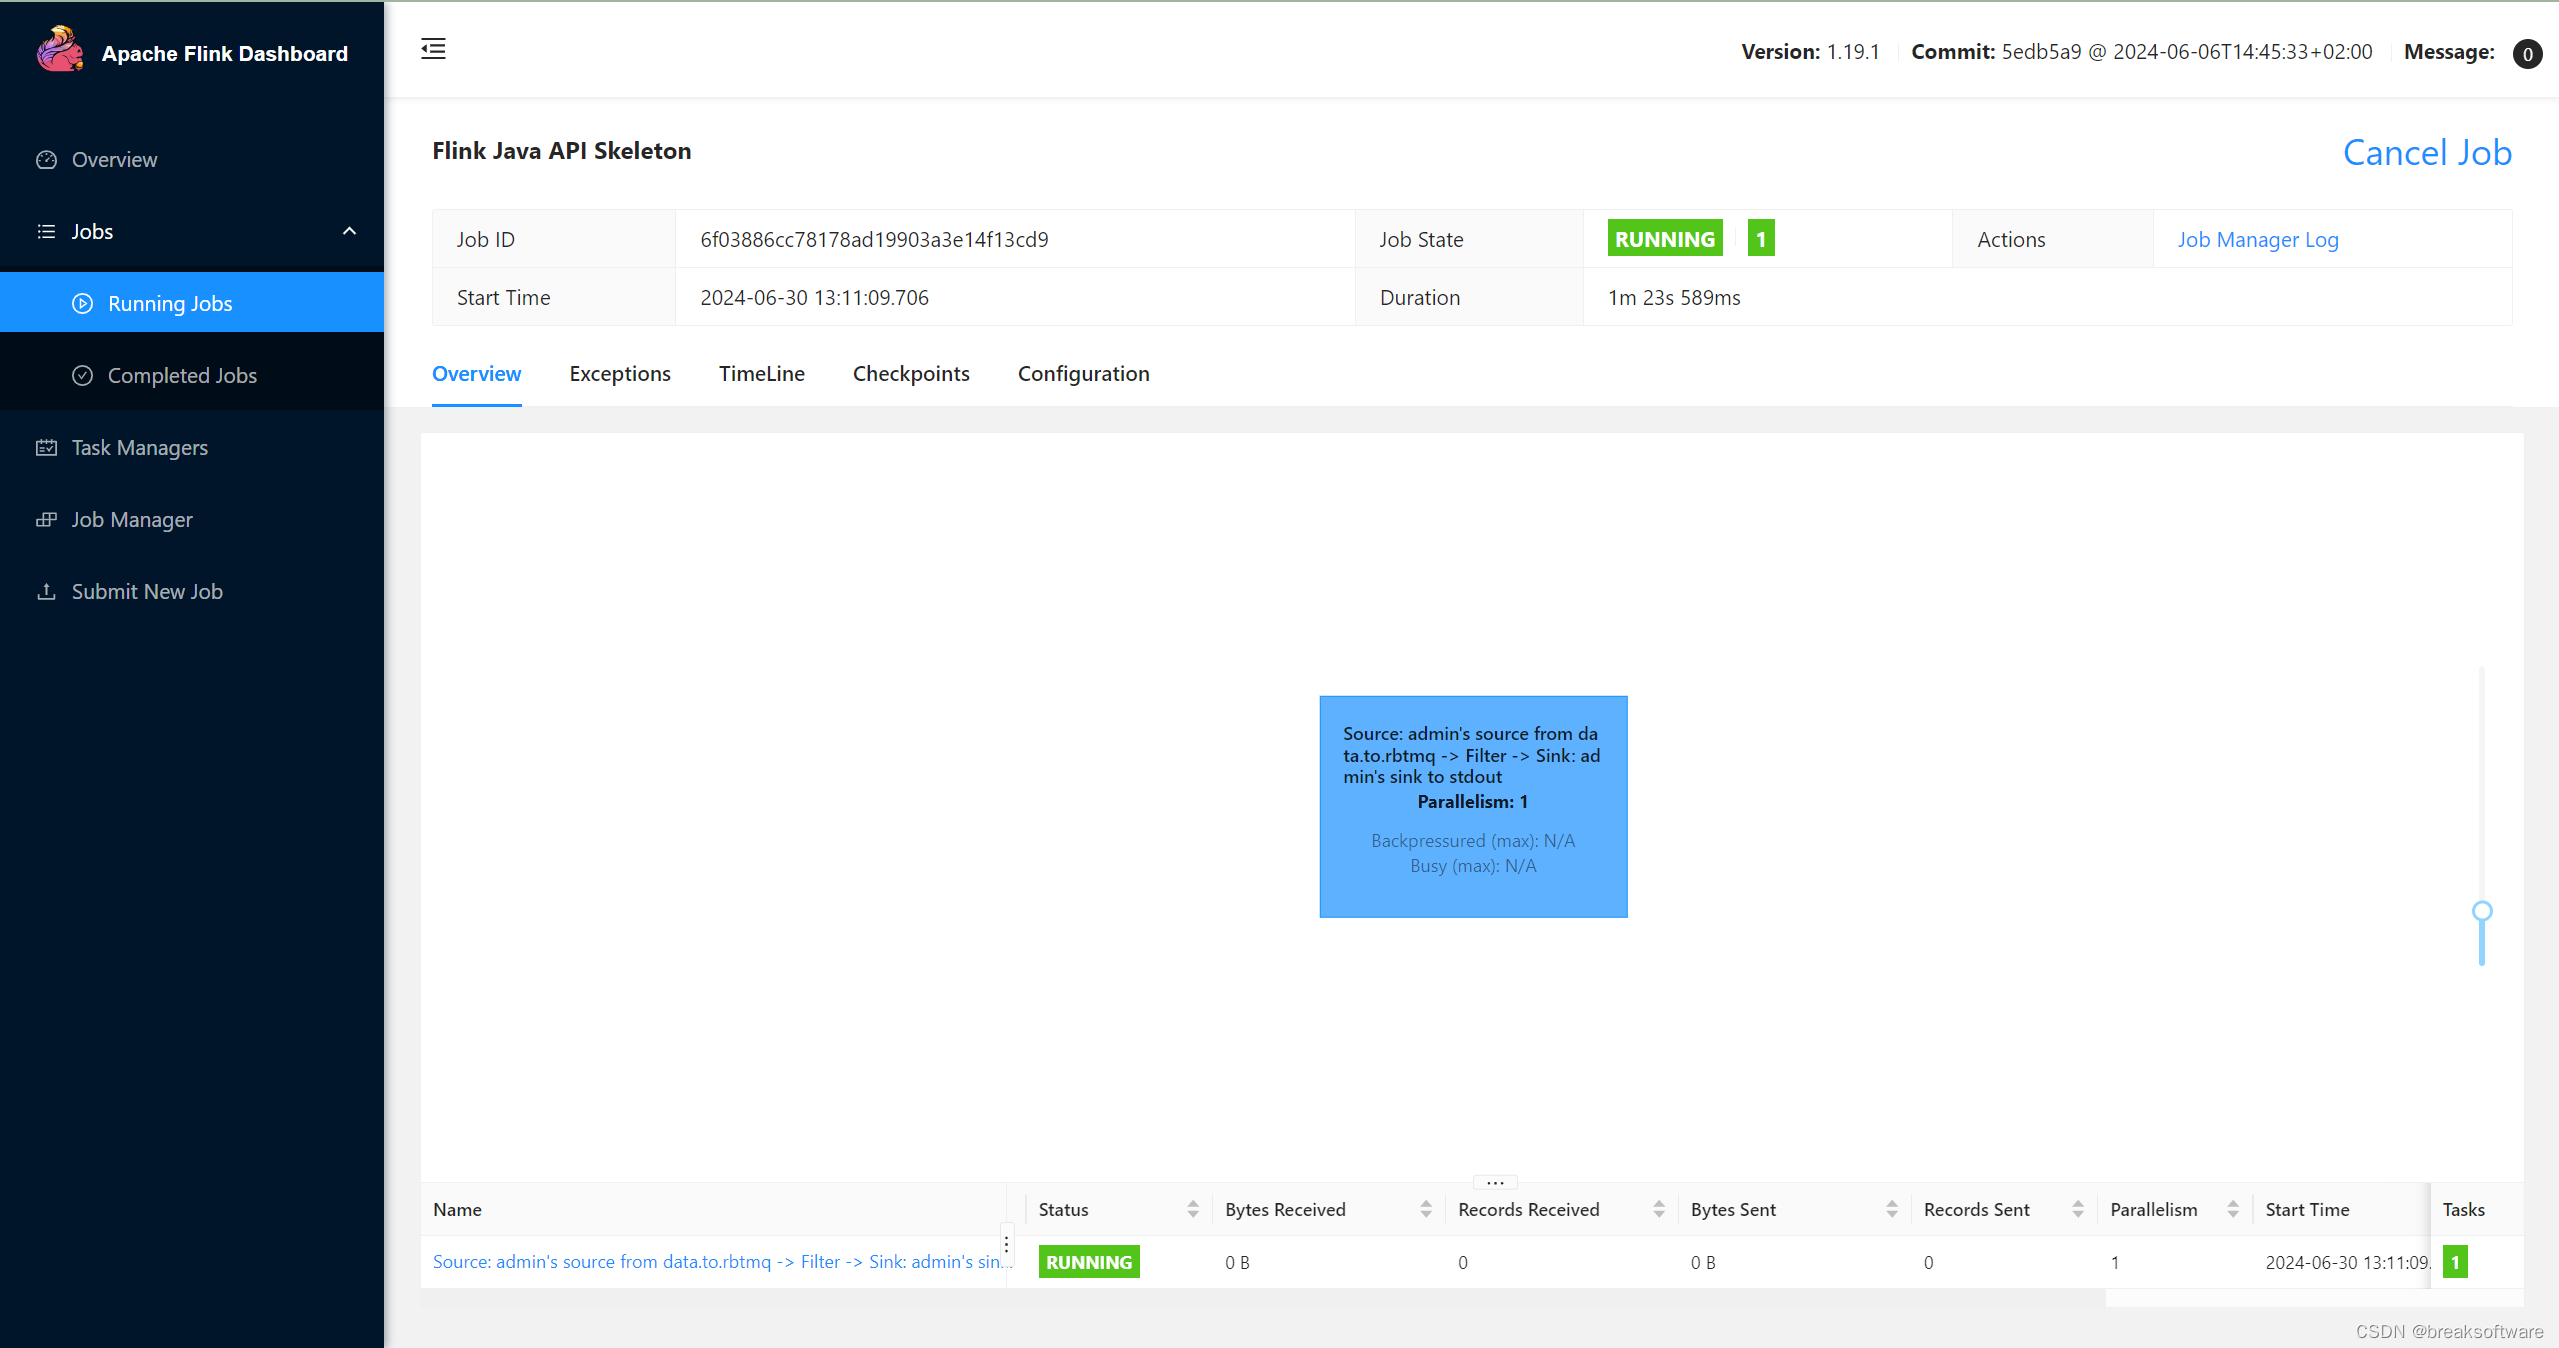
Task: Open the Job Manager Log link
Action: pyautogui.click(x=2258, y=240)
